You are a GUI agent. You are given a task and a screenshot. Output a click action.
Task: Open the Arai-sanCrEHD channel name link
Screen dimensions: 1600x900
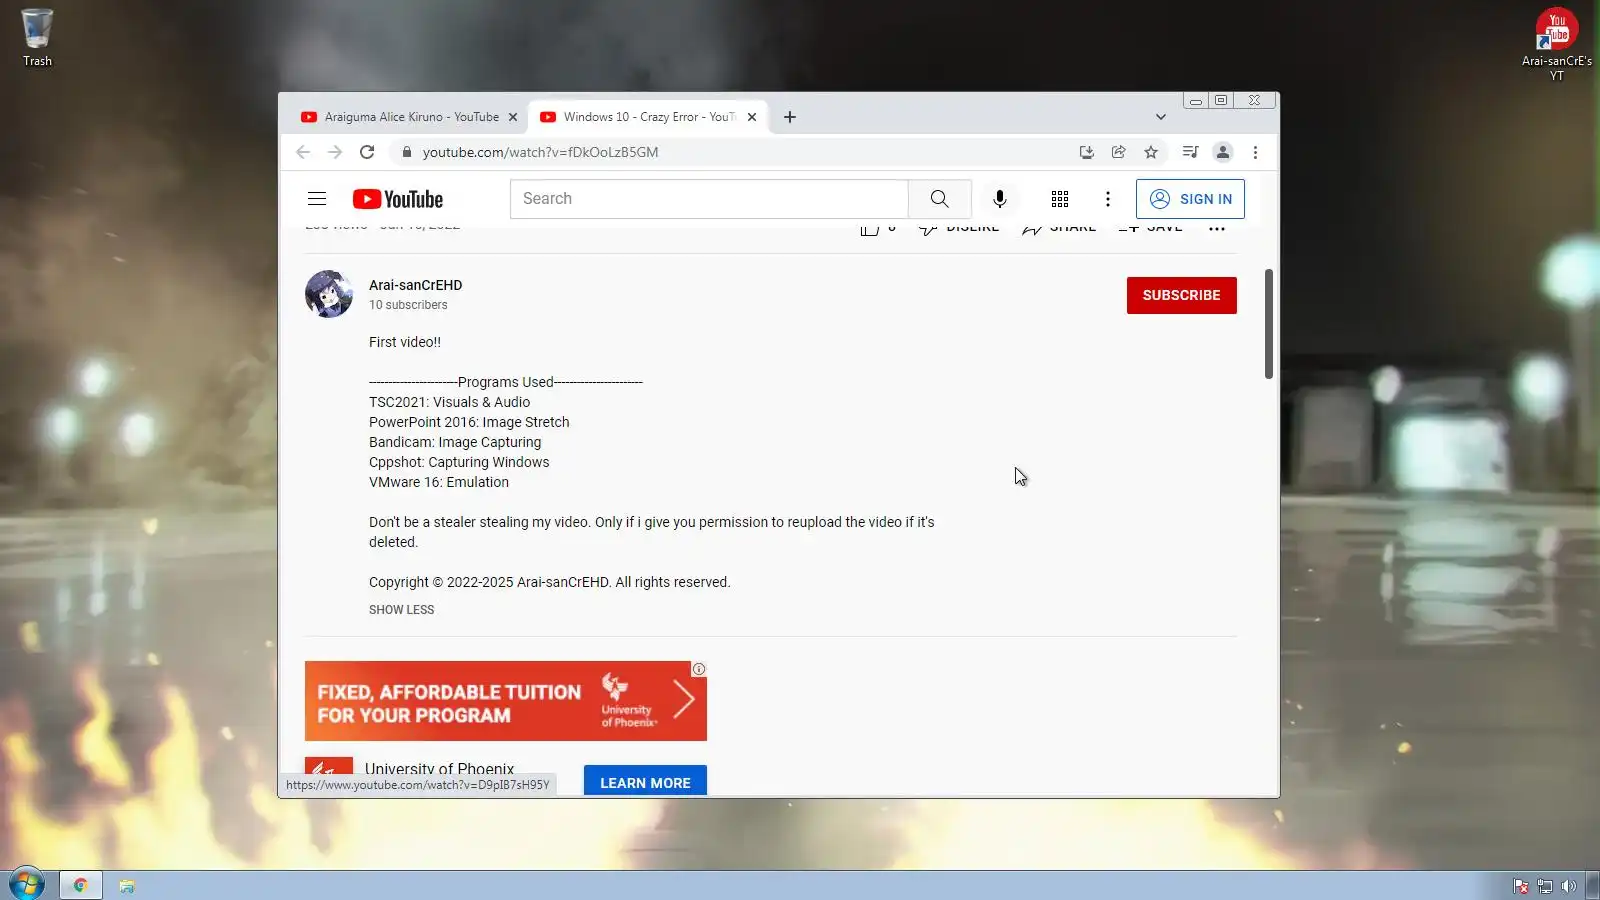(x=416, y=285)
